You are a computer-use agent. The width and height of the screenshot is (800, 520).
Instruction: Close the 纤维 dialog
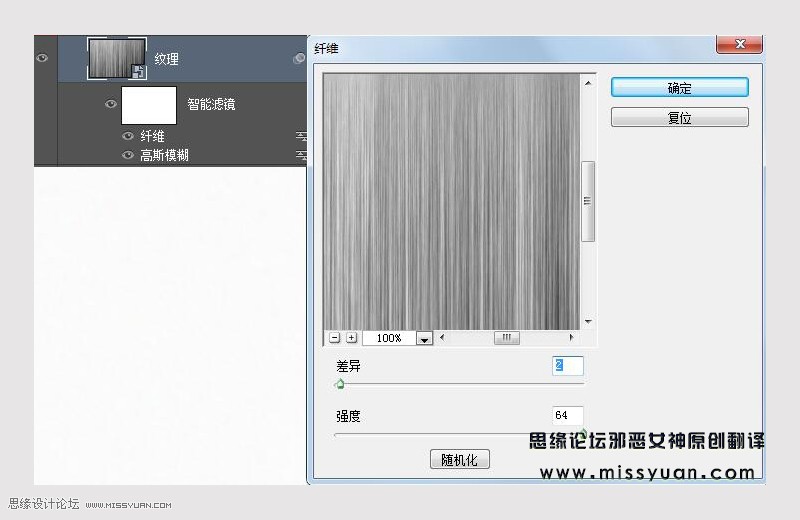coord(740,44)
